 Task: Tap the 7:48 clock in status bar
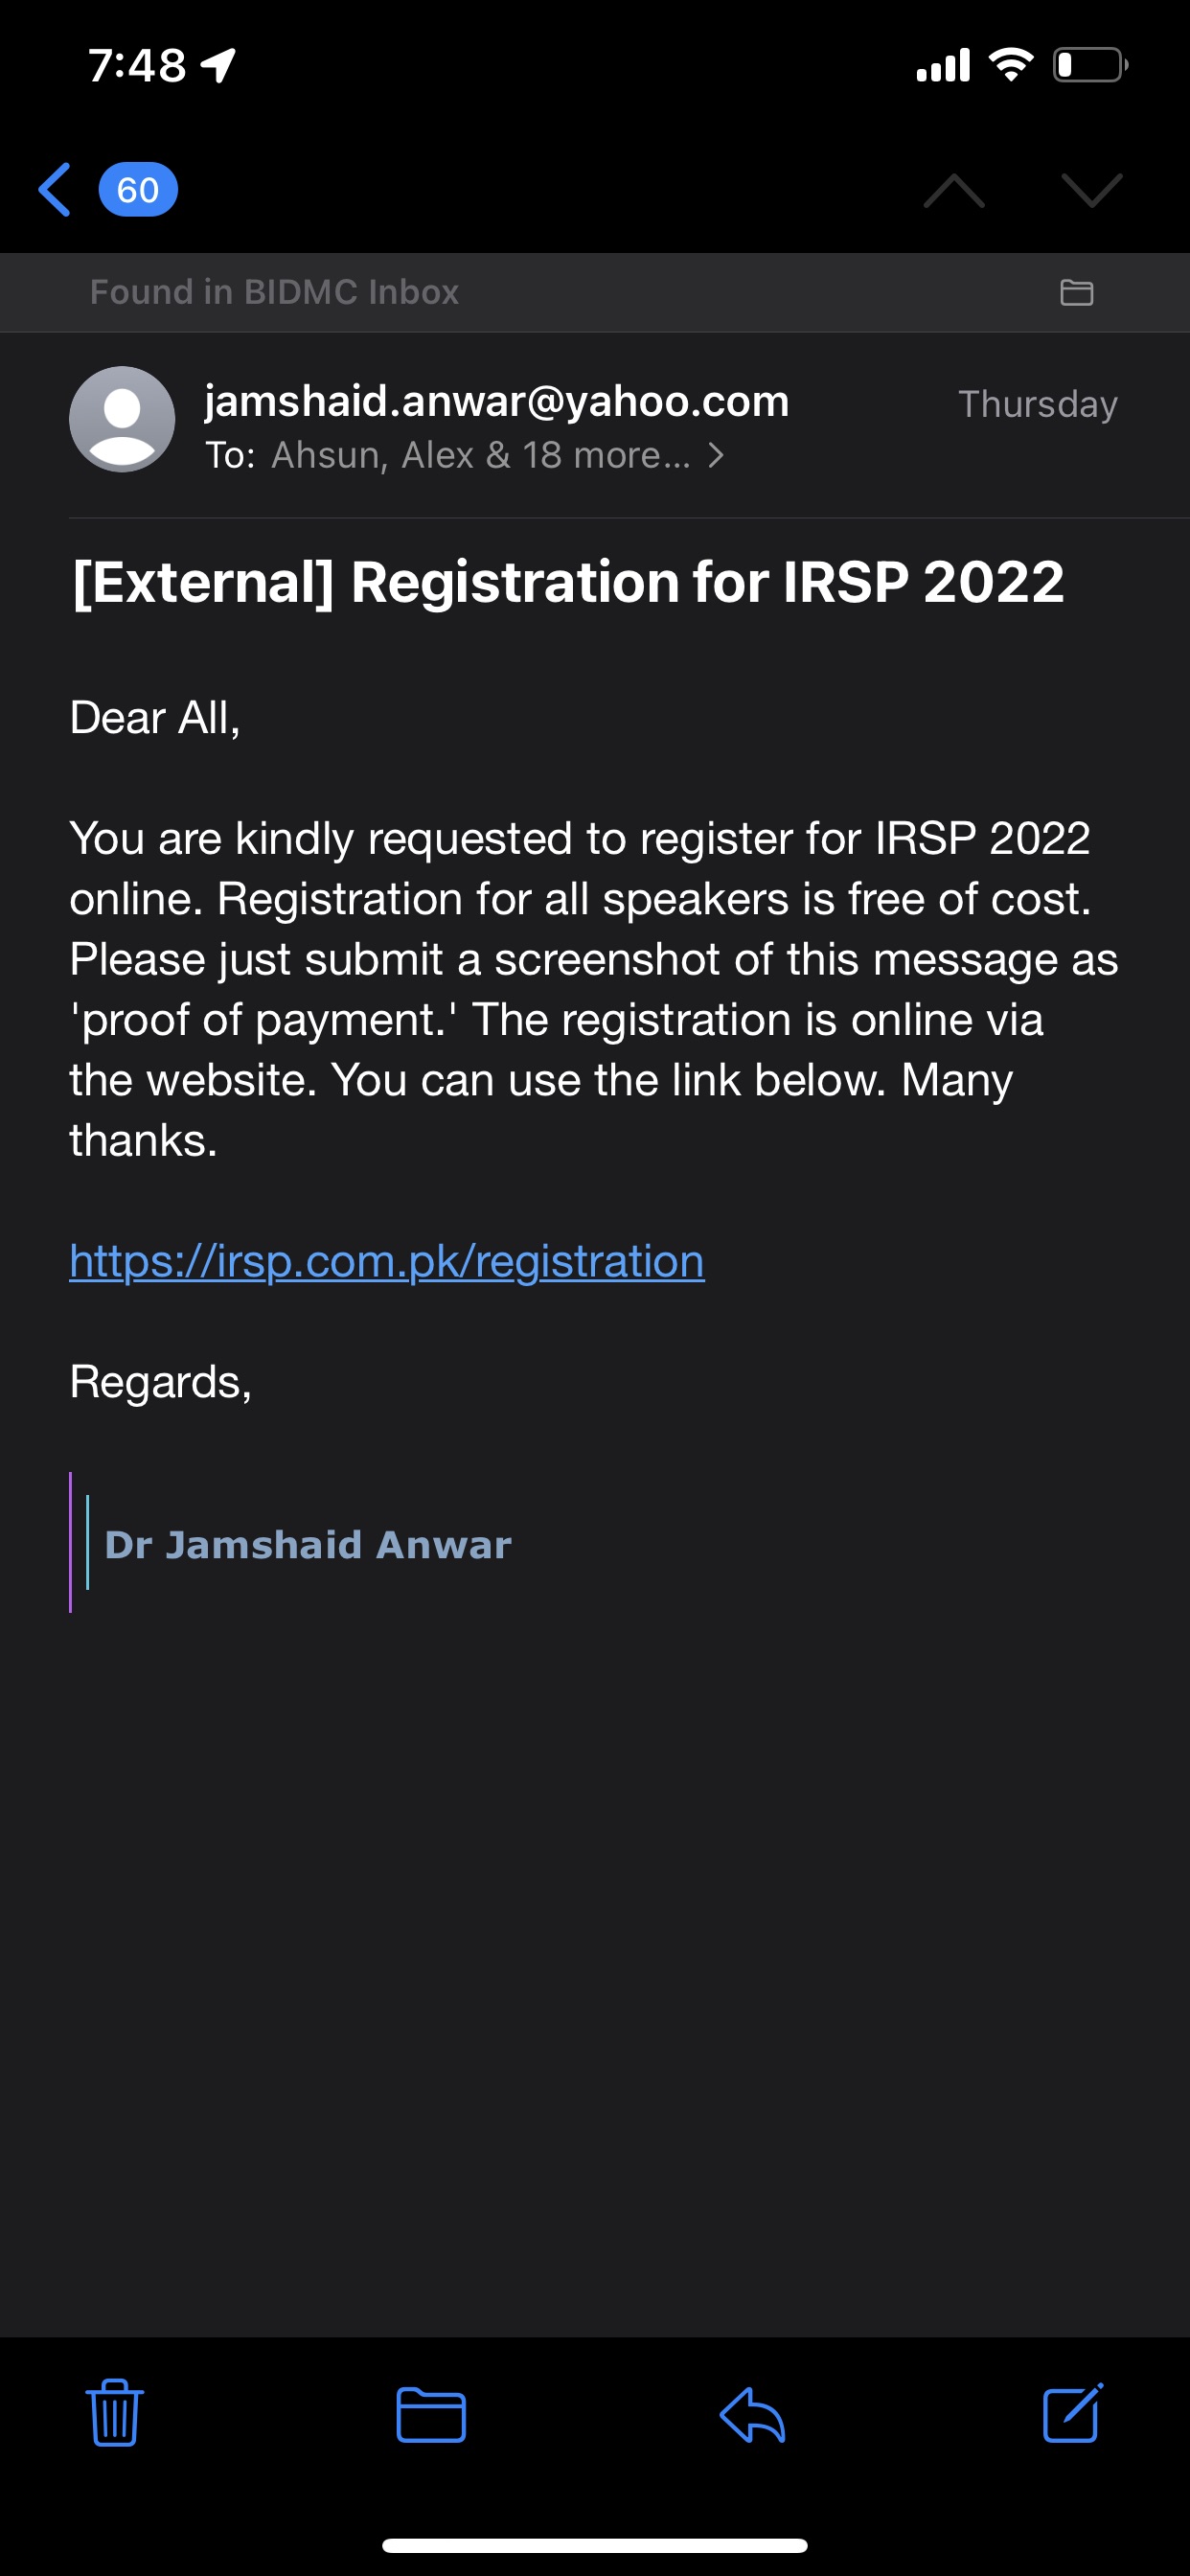pyautogui.click(x=137, y=66)
